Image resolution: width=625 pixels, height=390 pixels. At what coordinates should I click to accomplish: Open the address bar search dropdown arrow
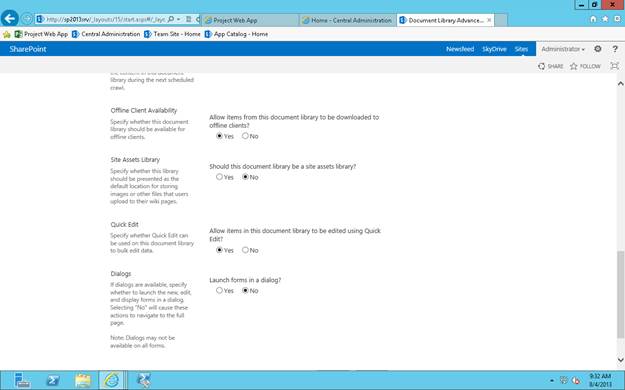tap(178, 19)
